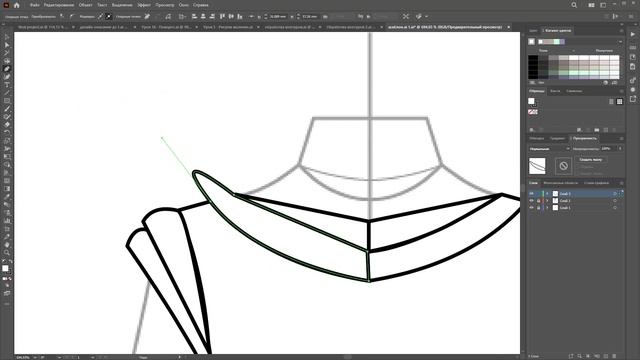Select the Pen tool
The height and width of the screenshot is (360, 640).
7,69
